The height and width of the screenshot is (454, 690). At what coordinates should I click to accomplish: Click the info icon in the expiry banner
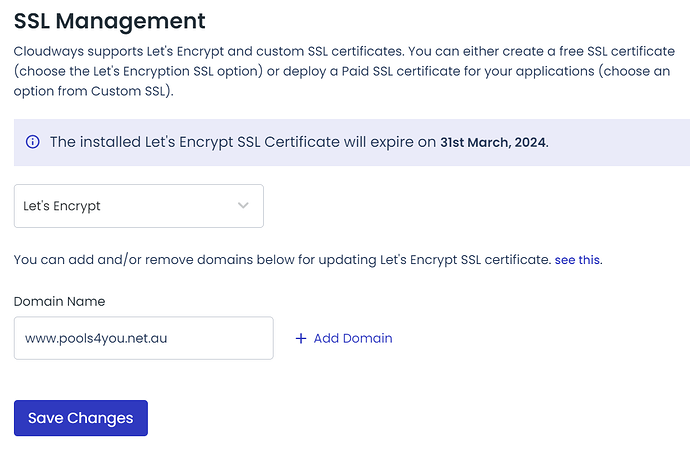(x=33, y=142)
